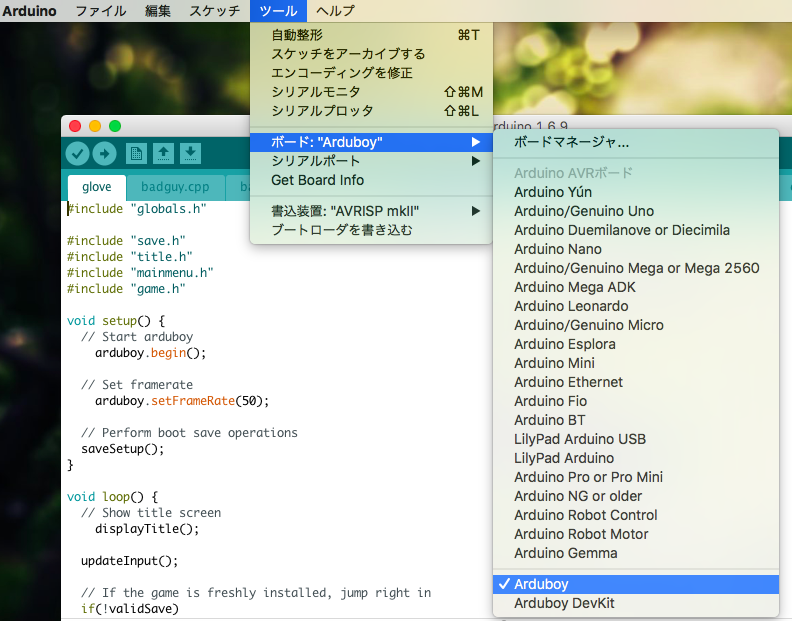
Task: Select Arduino BT board
Action: coord(636,420)
